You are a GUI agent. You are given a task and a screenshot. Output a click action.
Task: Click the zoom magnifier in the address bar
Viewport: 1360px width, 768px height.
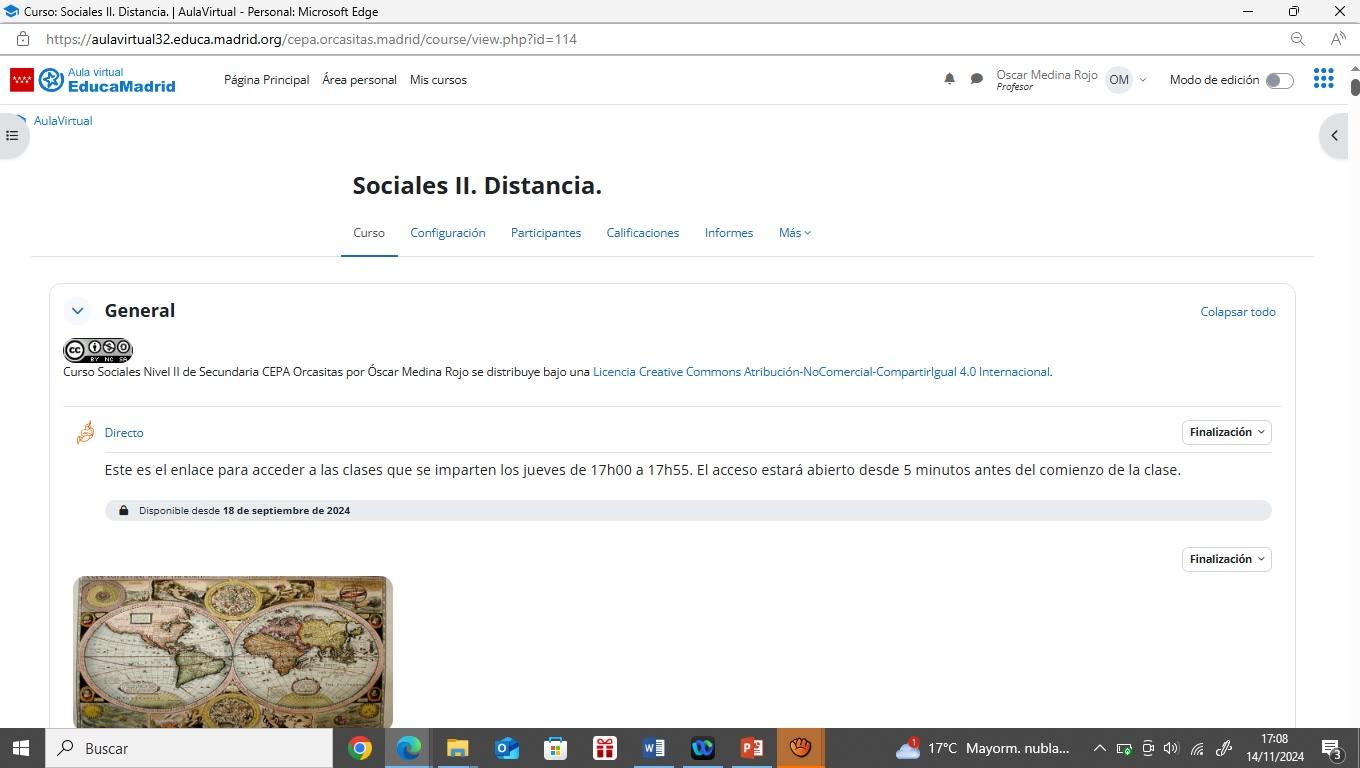click(1297, 39)
